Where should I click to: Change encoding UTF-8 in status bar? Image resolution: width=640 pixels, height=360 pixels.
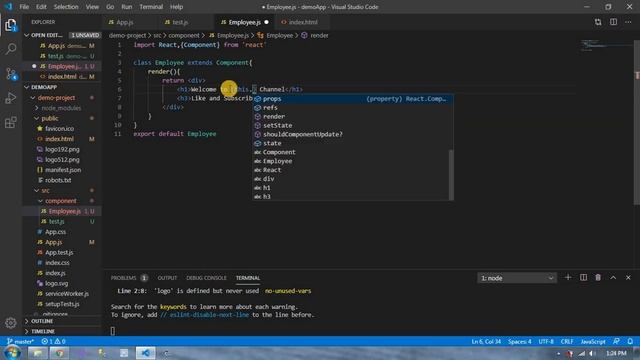546,341
